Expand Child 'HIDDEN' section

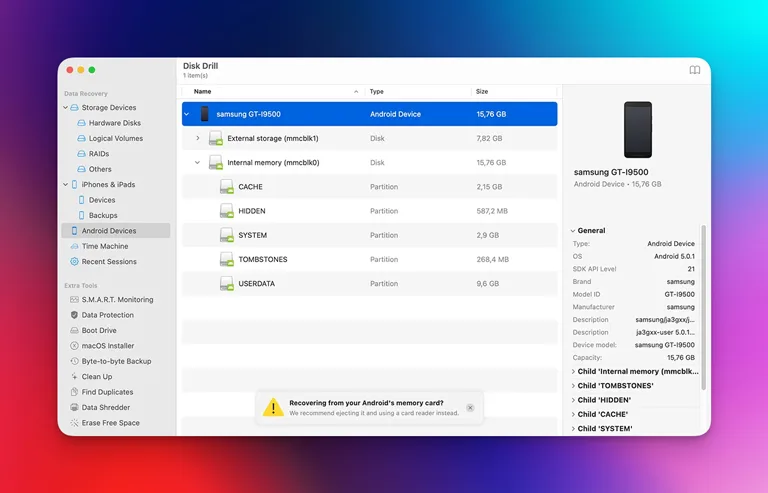pyautogui.click(x=573, y=400)
